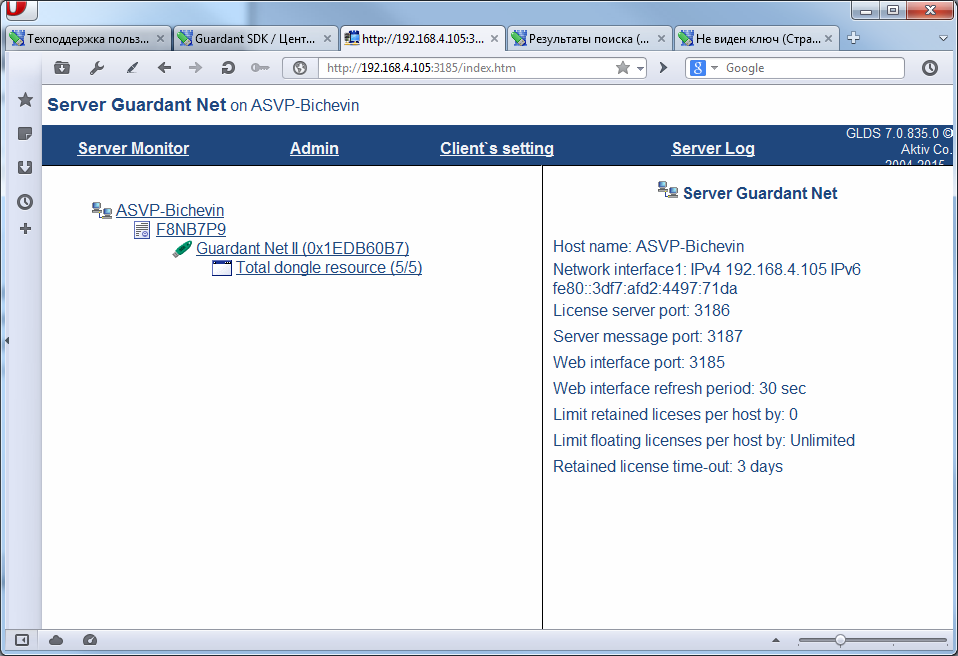Toggle the side panel at bottom-left
Image resolution: width=958 pixels, height=656 pixels.
[x=22, y=640]
